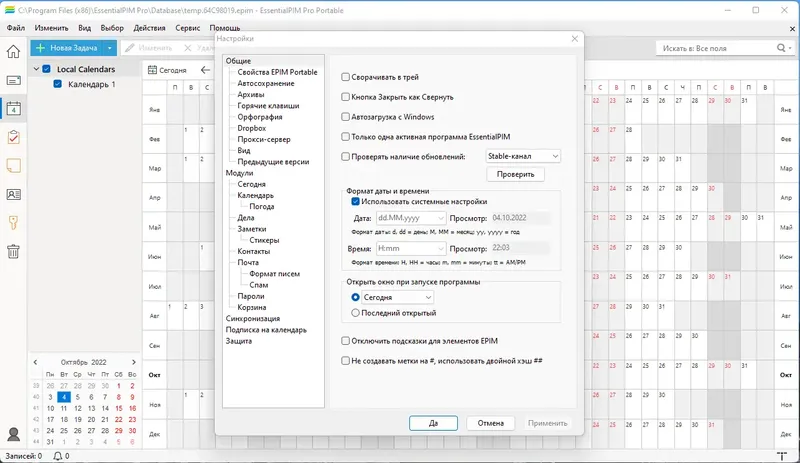Enable Проверять наличие обновлений checkbox

click(345, 157)
